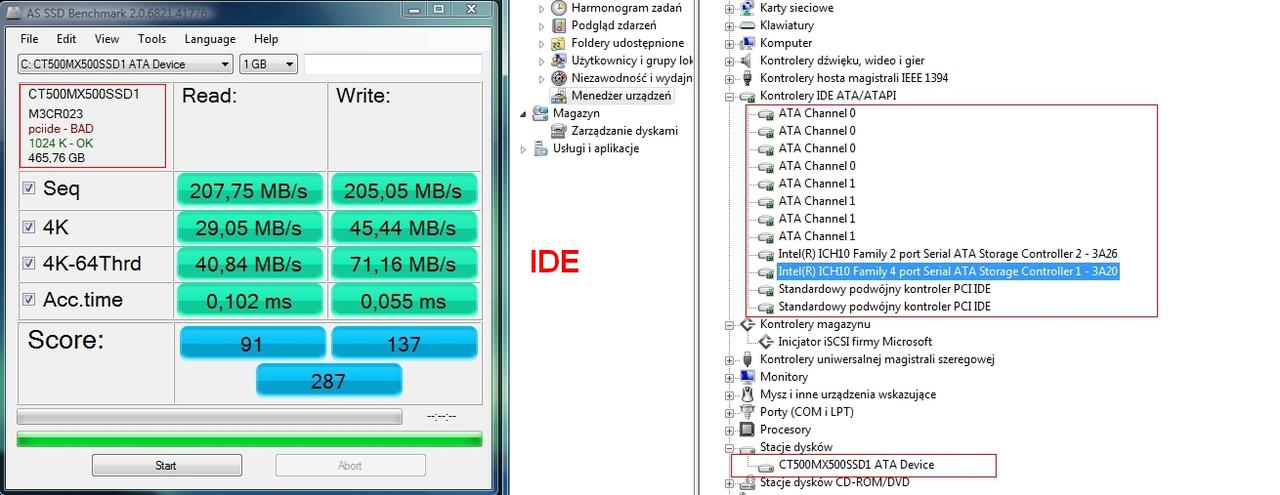Select Menedżer urządzeń icon
This screenshot has width=1280, height=495.
[559, 96]
